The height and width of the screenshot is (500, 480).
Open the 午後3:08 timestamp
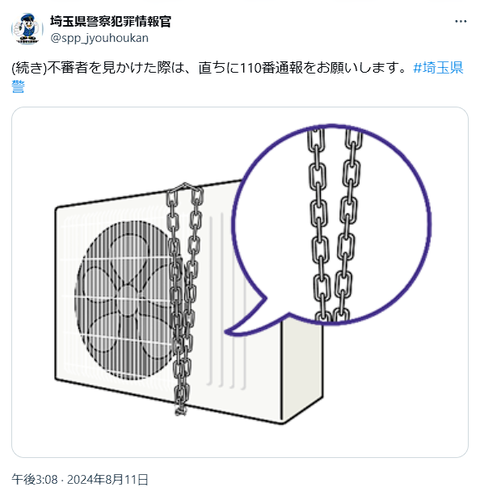click(35, 480)
